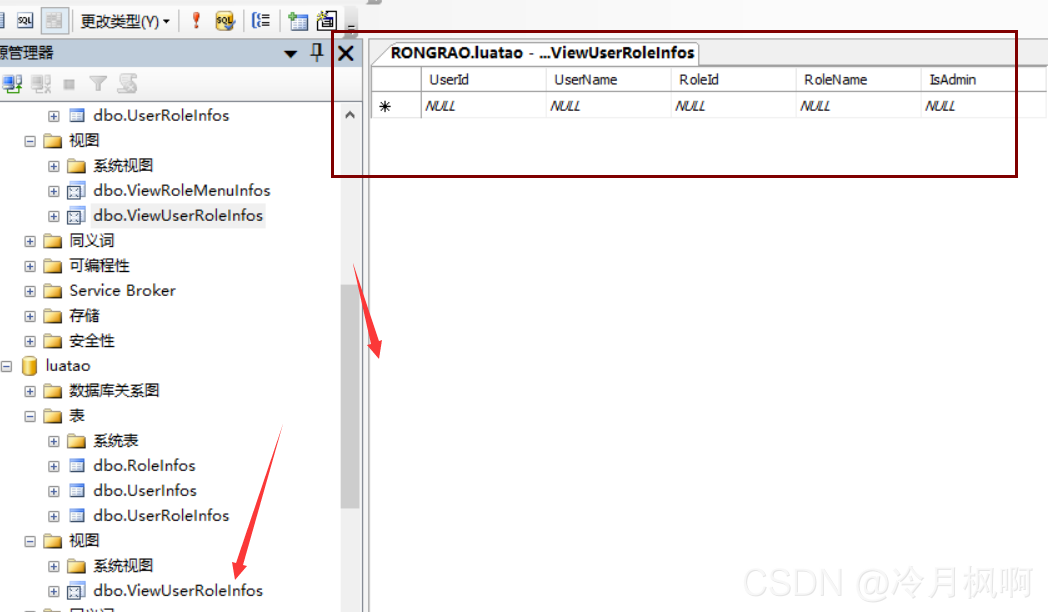Click the NULL cell under UserName

click(608, 106)
